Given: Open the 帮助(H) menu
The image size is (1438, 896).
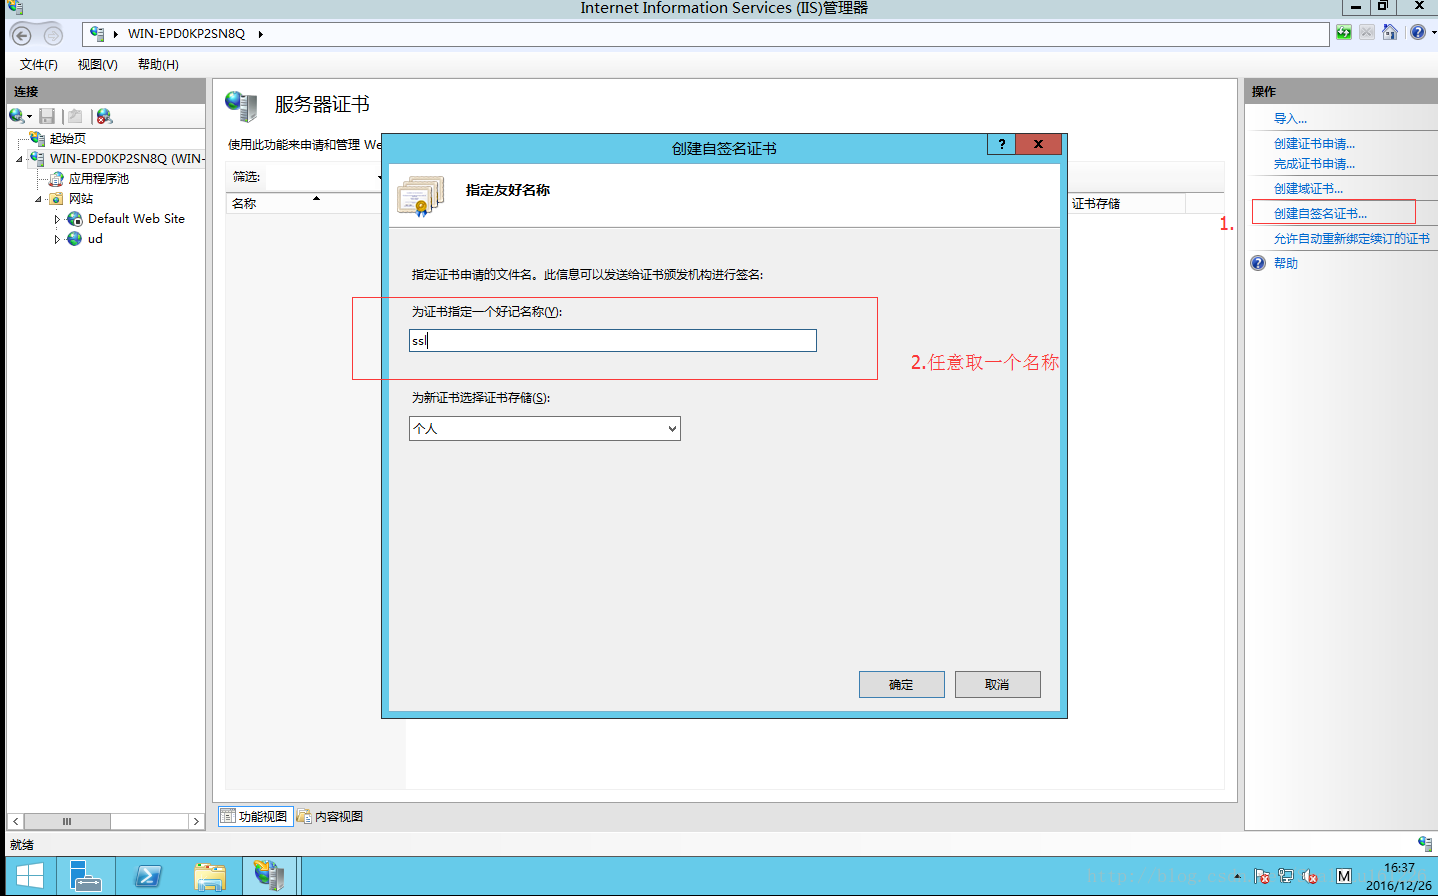Looking at the screenshot, I should [158, 65].
